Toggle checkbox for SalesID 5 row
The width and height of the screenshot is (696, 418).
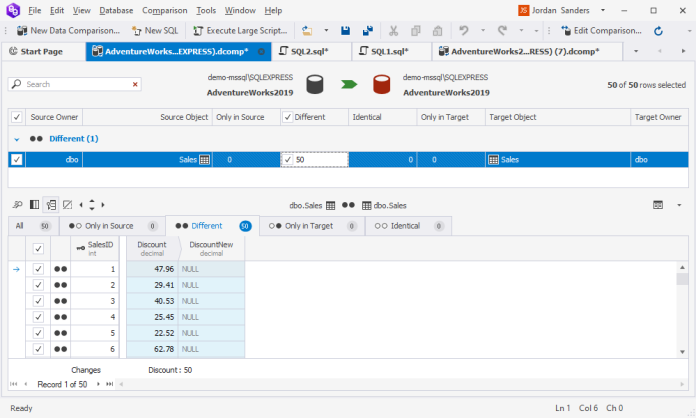(39, 333)
